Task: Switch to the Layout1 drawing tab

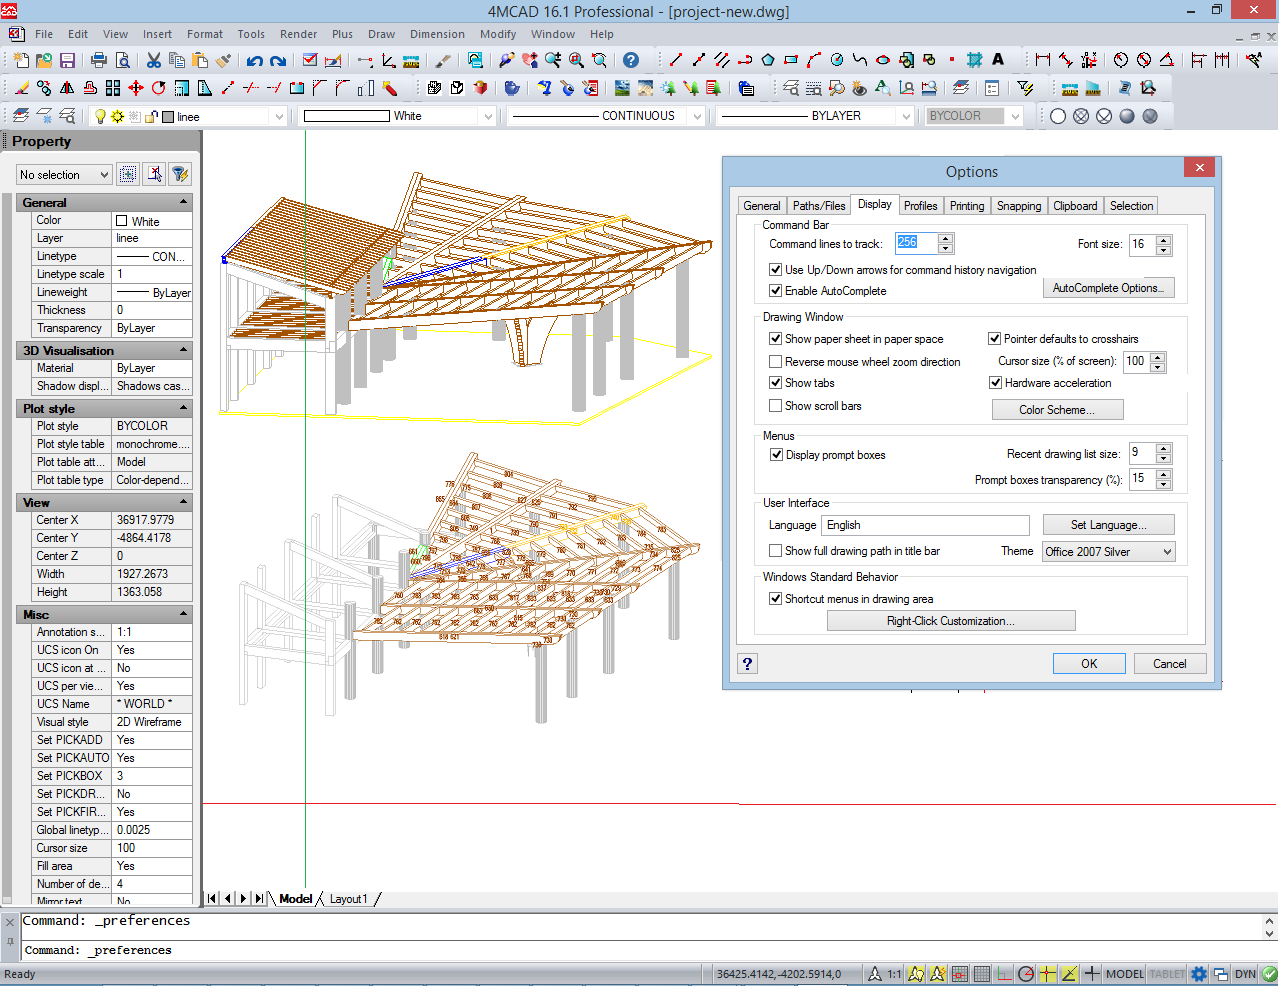Action: pyautogui.click(x=349, y=899)
